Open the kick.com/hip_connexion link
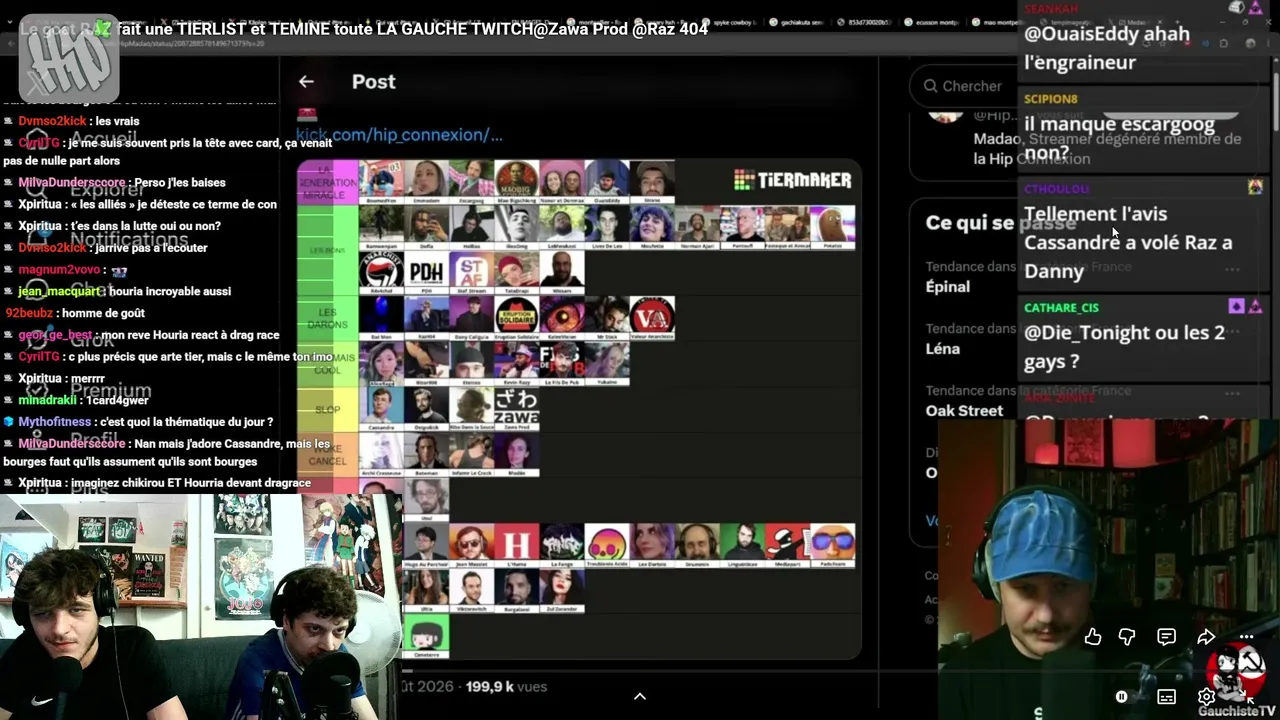1280x720 pixels. (x=399, y=135)
